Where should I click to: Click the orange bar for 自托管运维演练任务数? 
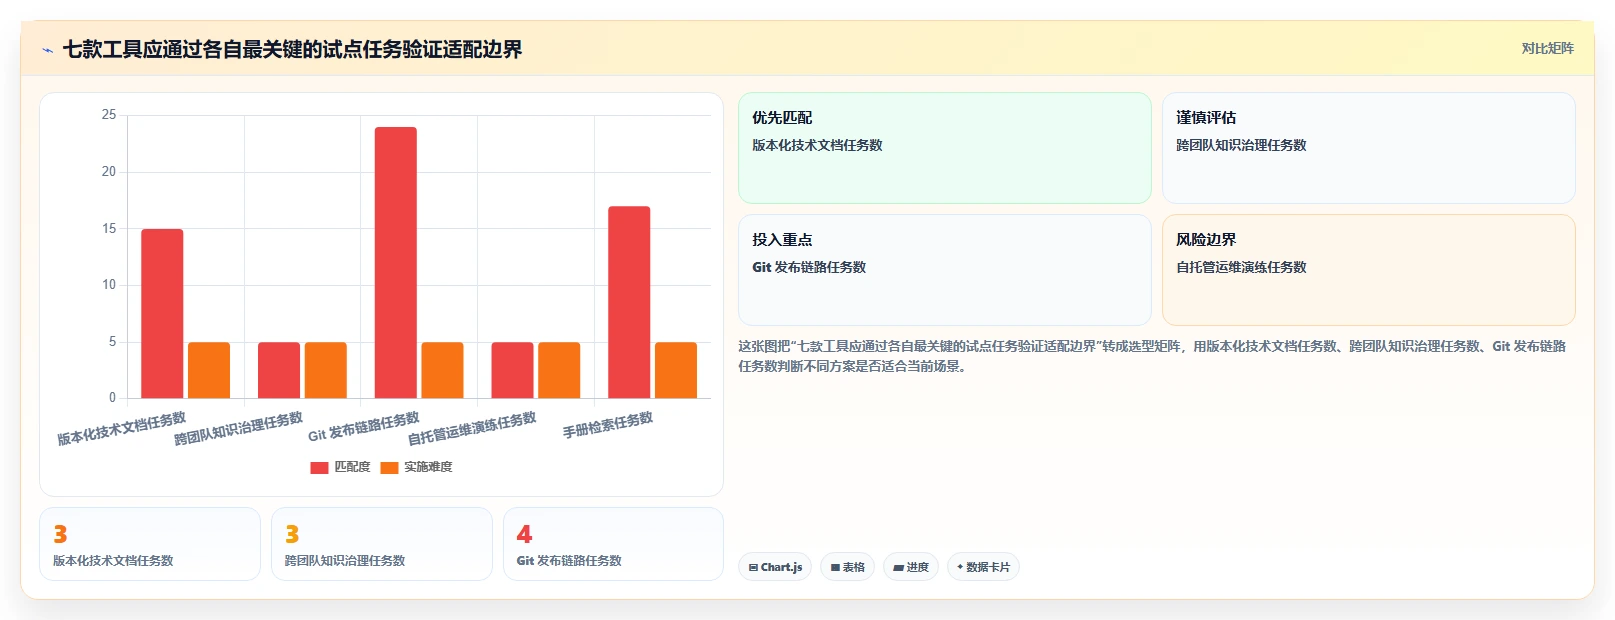(559, 370)
